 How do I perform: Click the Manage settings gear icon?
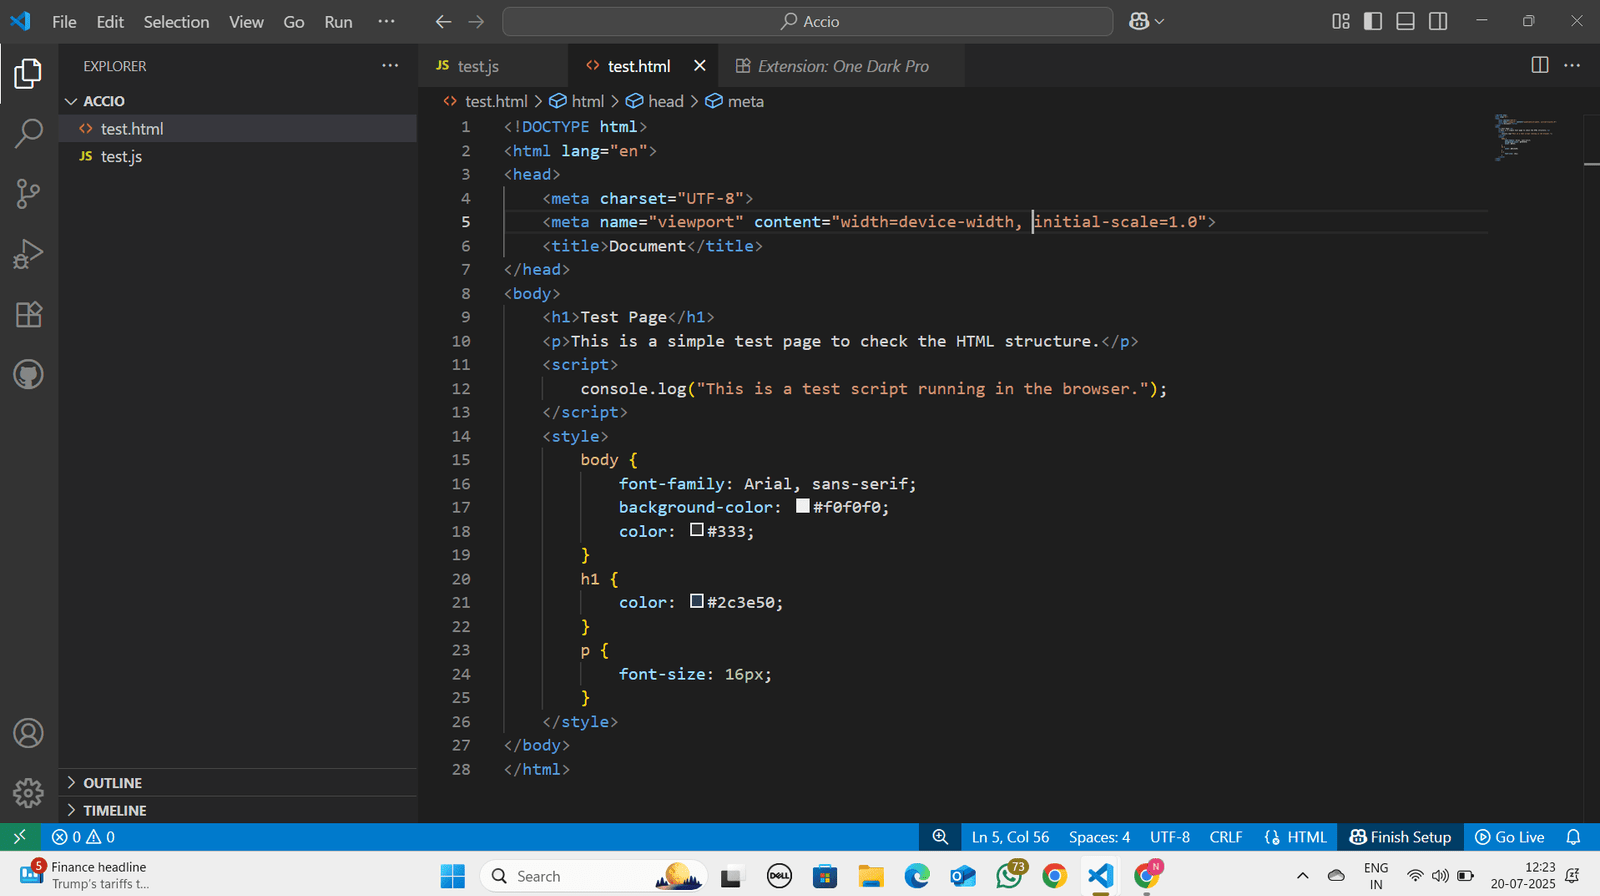28,793
